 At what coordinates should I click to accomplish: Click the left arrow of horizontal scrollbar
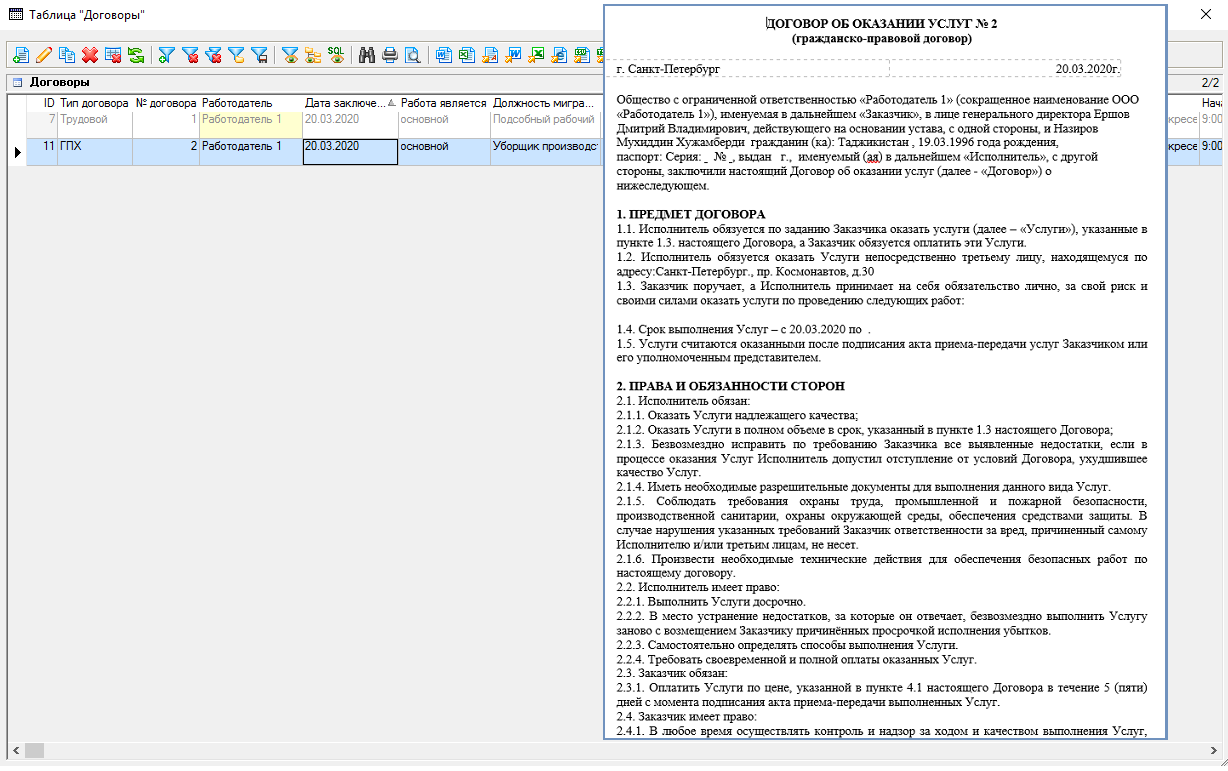coord(14,750)
